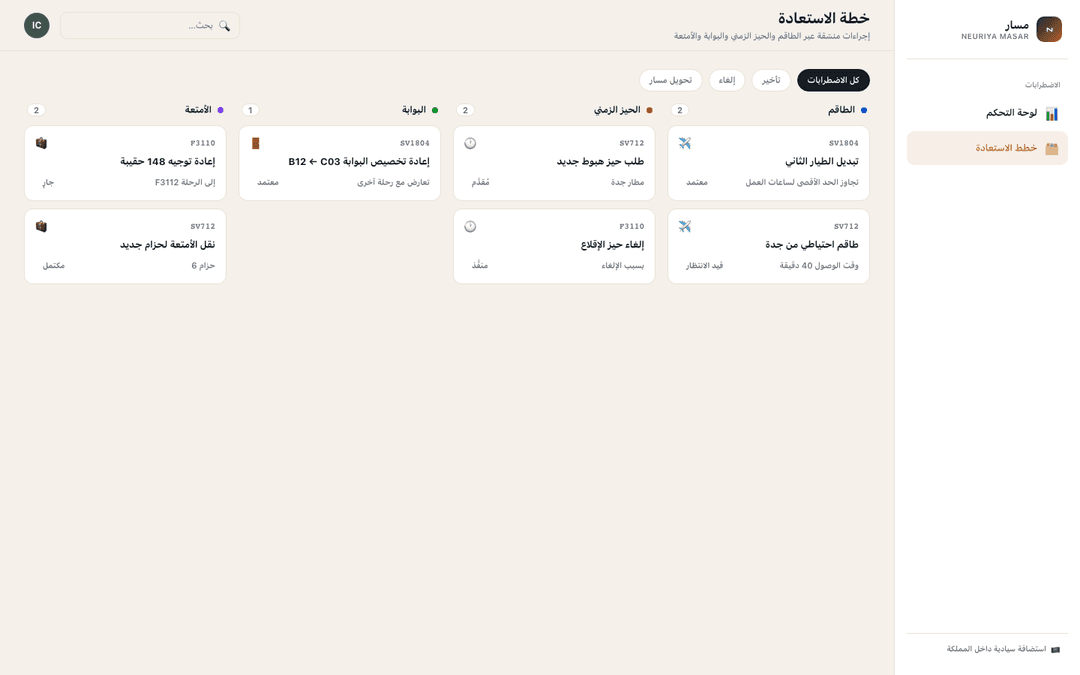Click the icon beside خطط الاستعادة in the sidebar

tap(1051, 148)
